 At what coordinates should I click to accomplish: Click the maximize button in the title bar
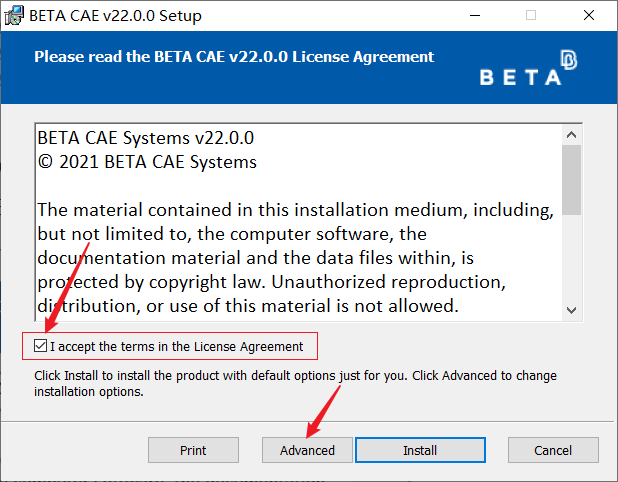coord(530,16)
